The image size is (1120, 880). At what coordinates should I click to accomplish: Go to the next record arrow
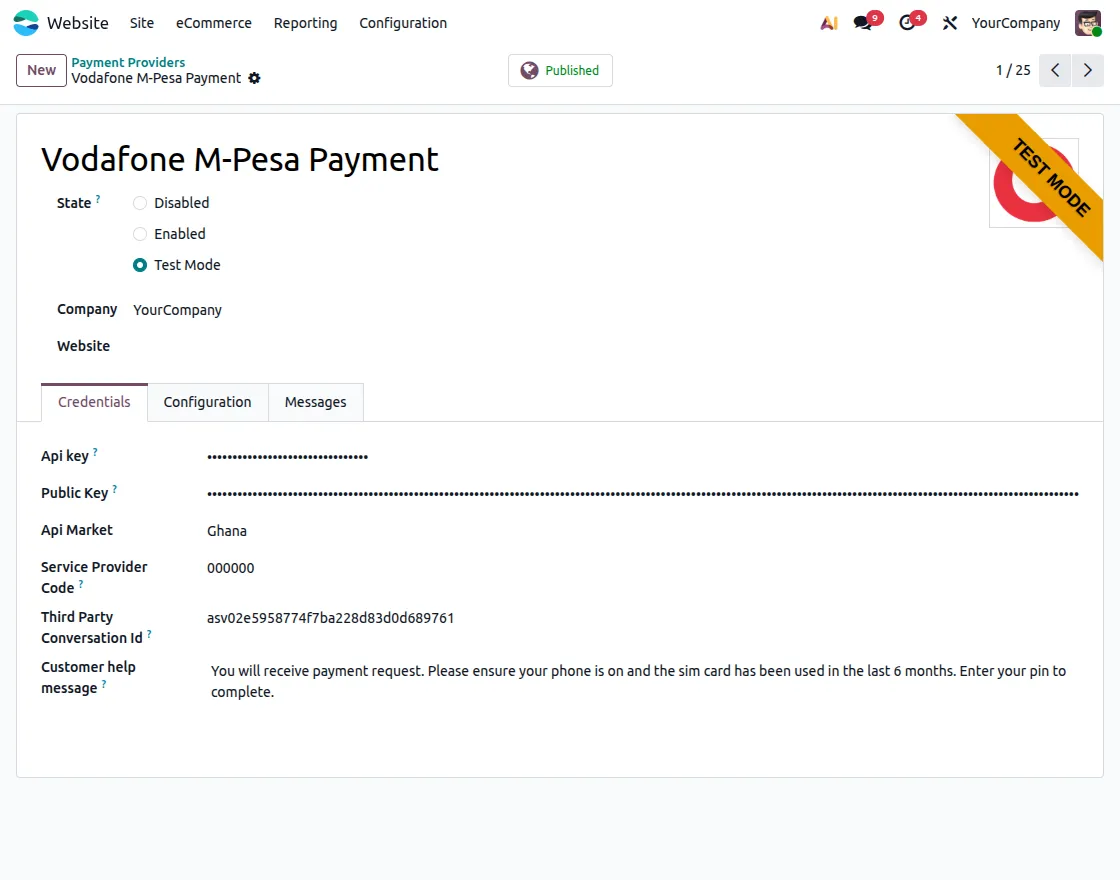(1088, 70)
